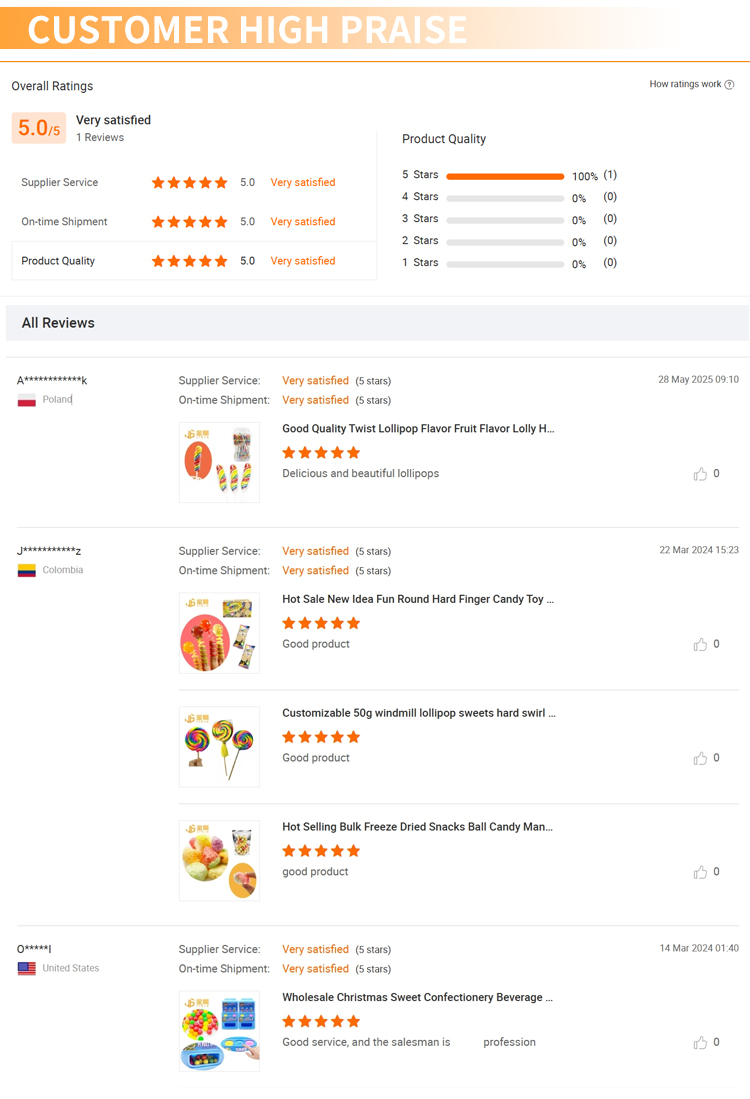Open the Twist Lollipop product link
This screenshot has height=1099, width=750.
(418, 429)
